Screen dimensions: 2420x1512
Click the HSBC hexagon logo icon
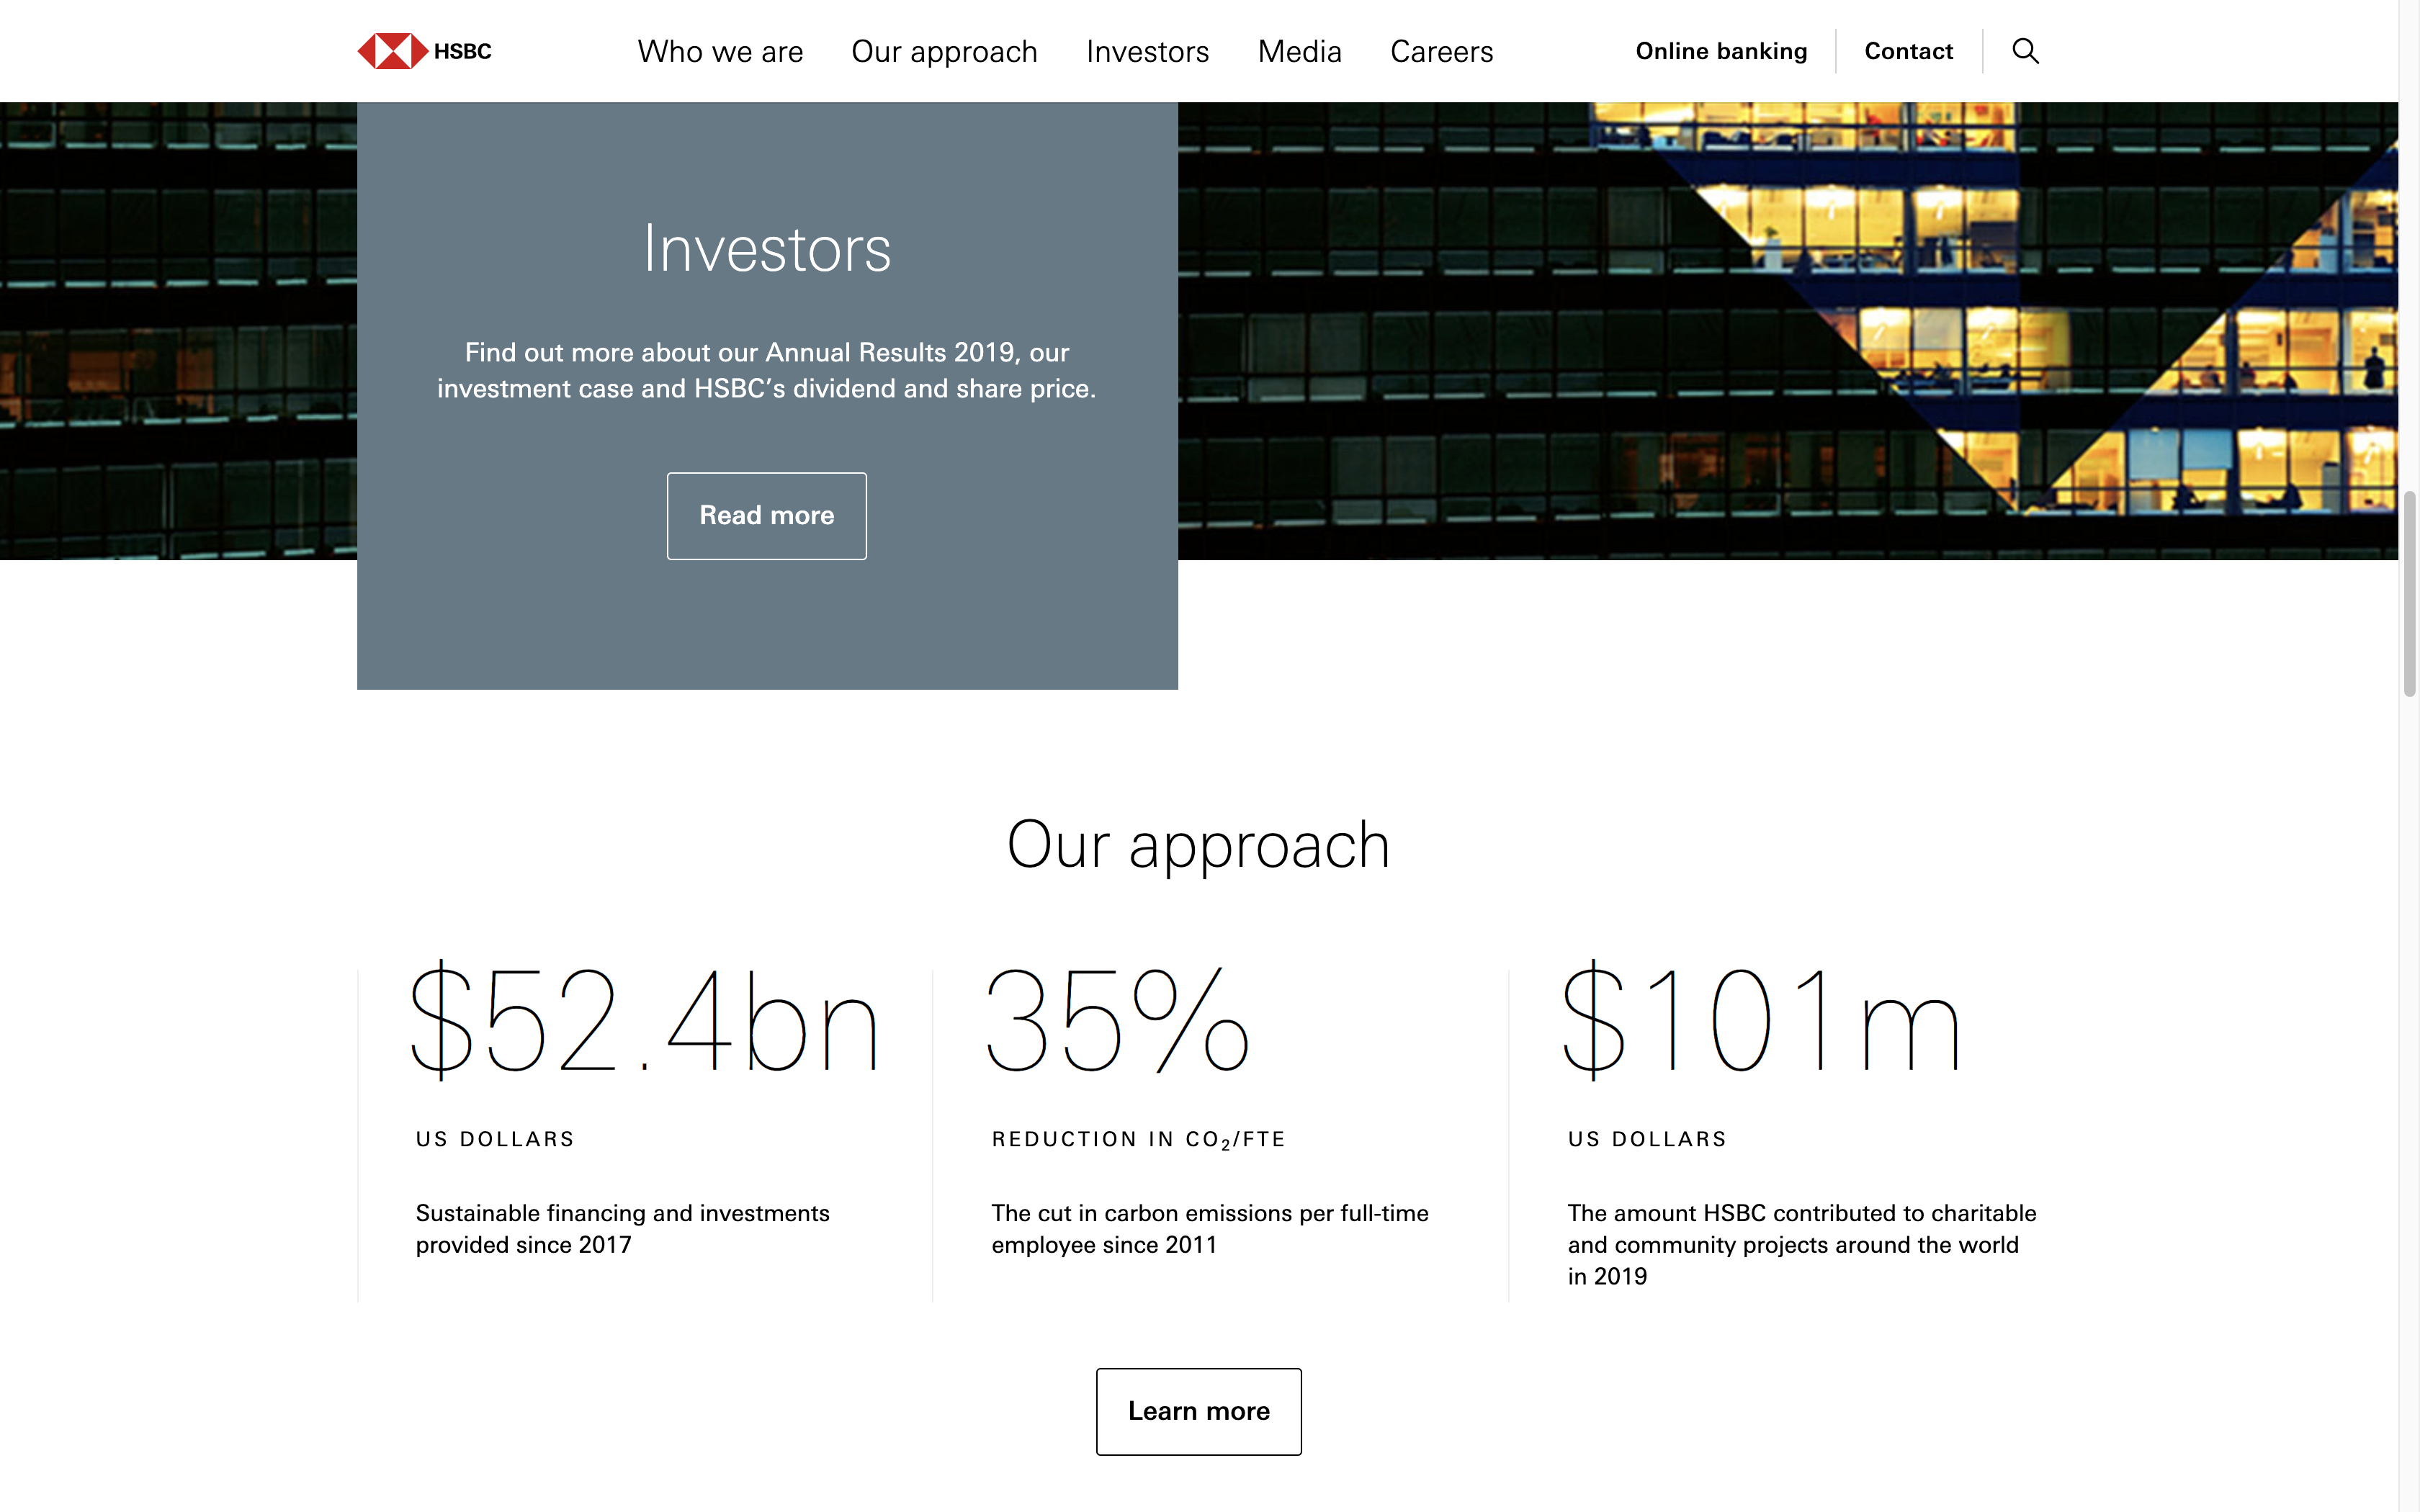pos(392,51)
